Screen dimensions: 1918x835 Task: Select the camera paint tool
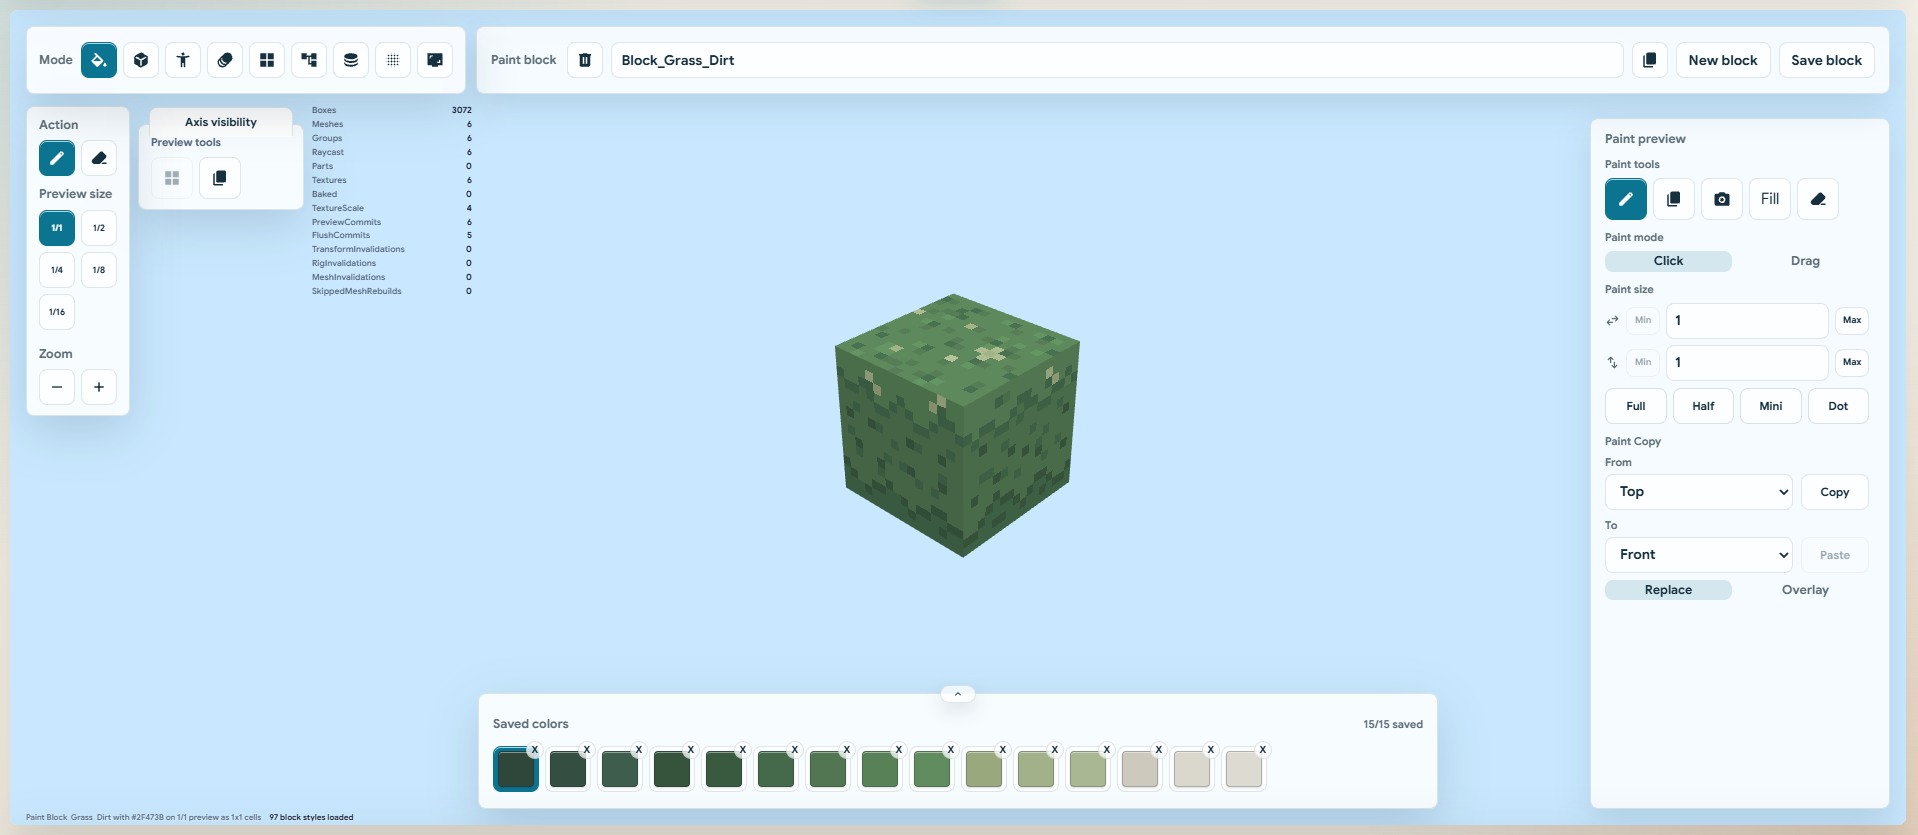[1722, 199]
